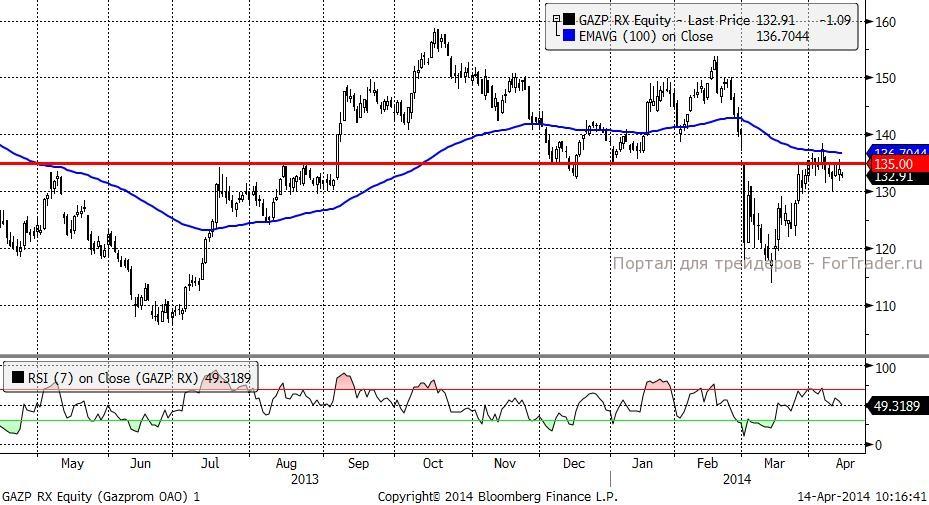Click the Jun label on the time axis
Viewport: 929px width, 505px height.
pos(140,464)
